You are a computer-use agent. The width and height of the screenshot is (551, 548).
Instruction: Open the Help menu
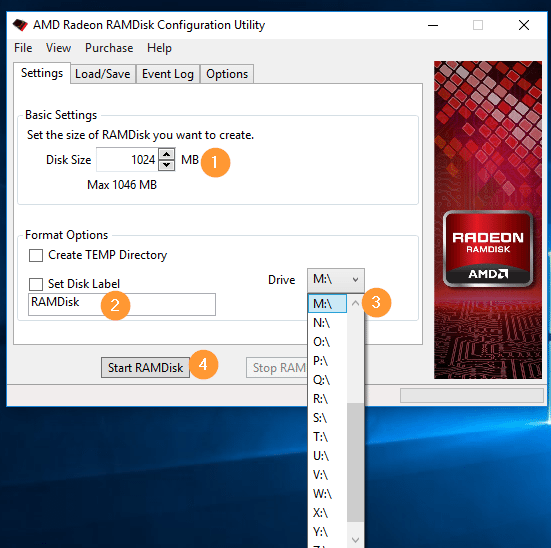[x=159, y=48]
